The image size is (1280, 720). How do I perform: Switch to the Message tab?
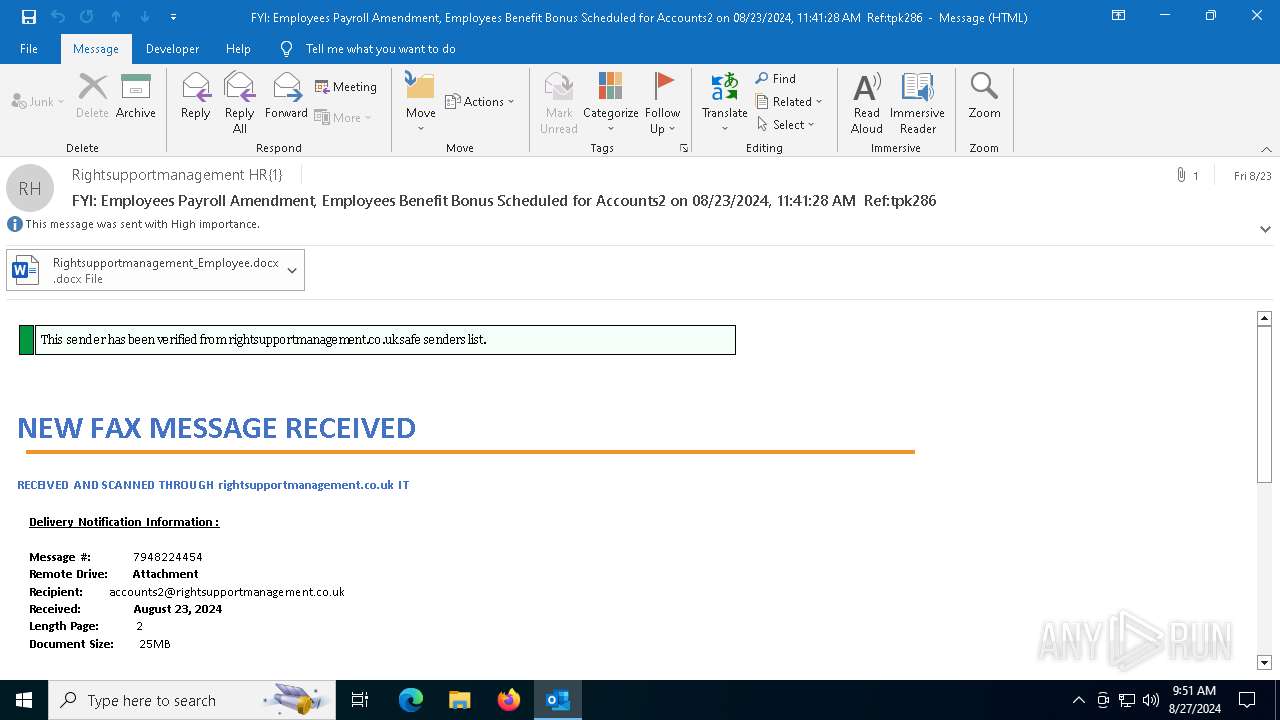tap(96, 49)
